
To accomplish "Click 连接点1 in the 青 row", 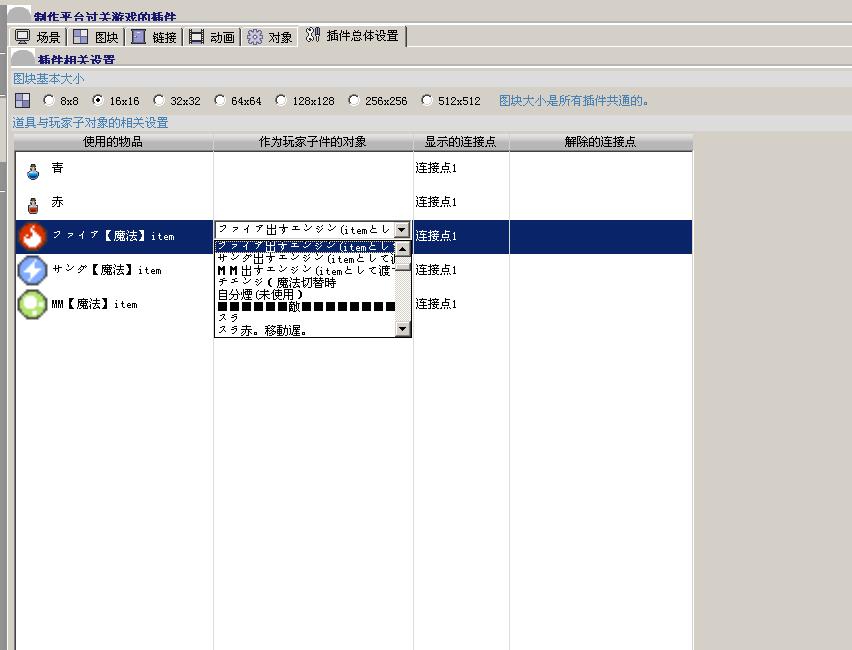I will tap(436, 168).
